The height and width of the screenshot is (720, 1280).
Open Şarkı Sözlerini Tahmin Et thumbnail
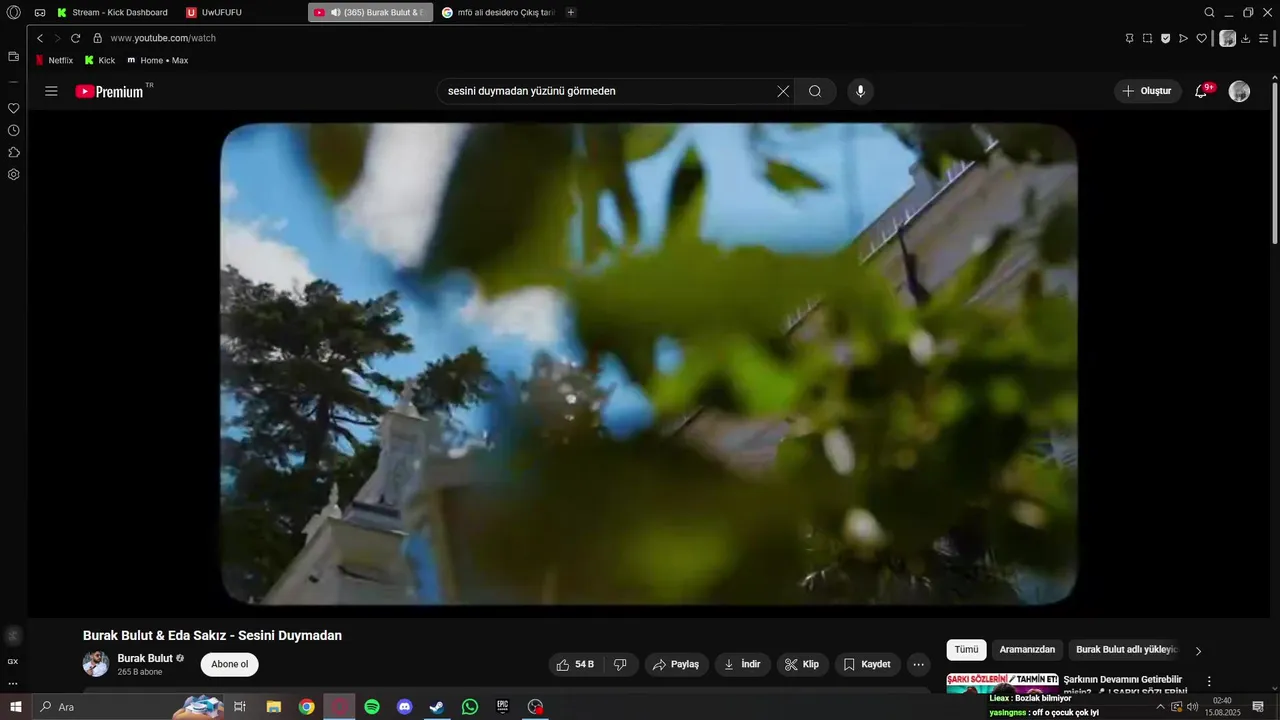coord(1002,684)
